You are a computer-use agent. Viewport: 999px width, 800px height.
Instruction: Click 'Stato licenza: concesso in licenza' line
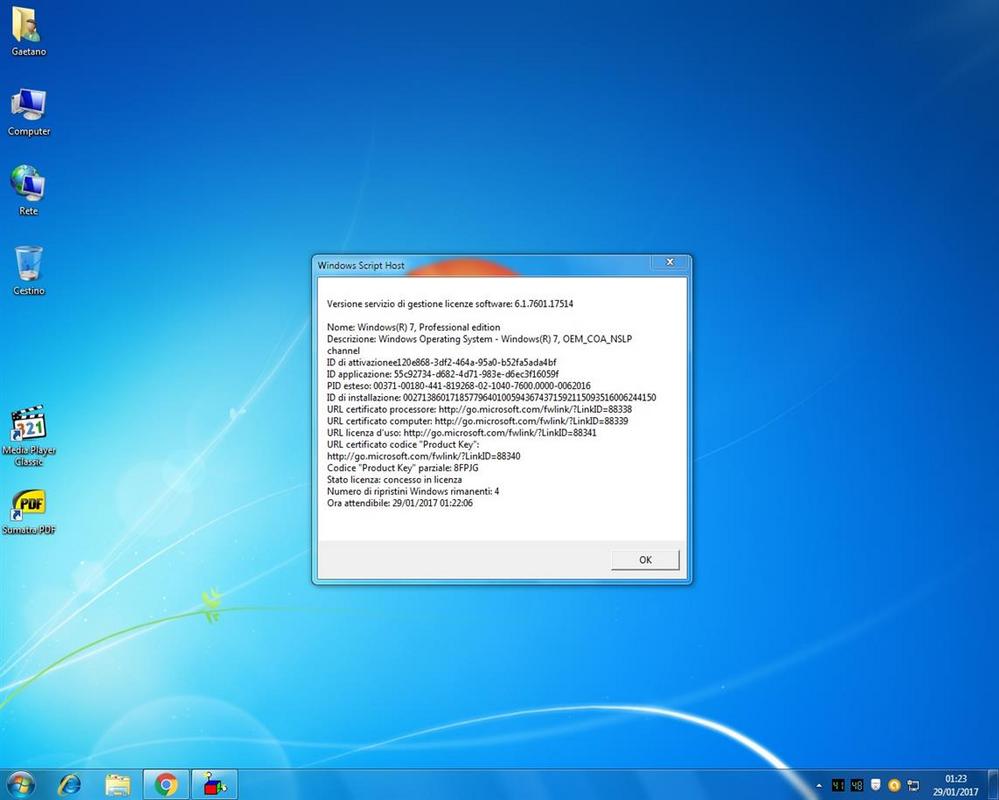pos(394,480)
